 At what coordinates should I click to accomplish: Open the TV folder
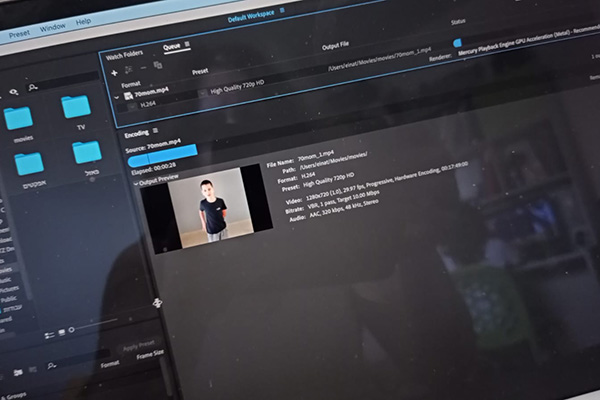tap(76, 106)
